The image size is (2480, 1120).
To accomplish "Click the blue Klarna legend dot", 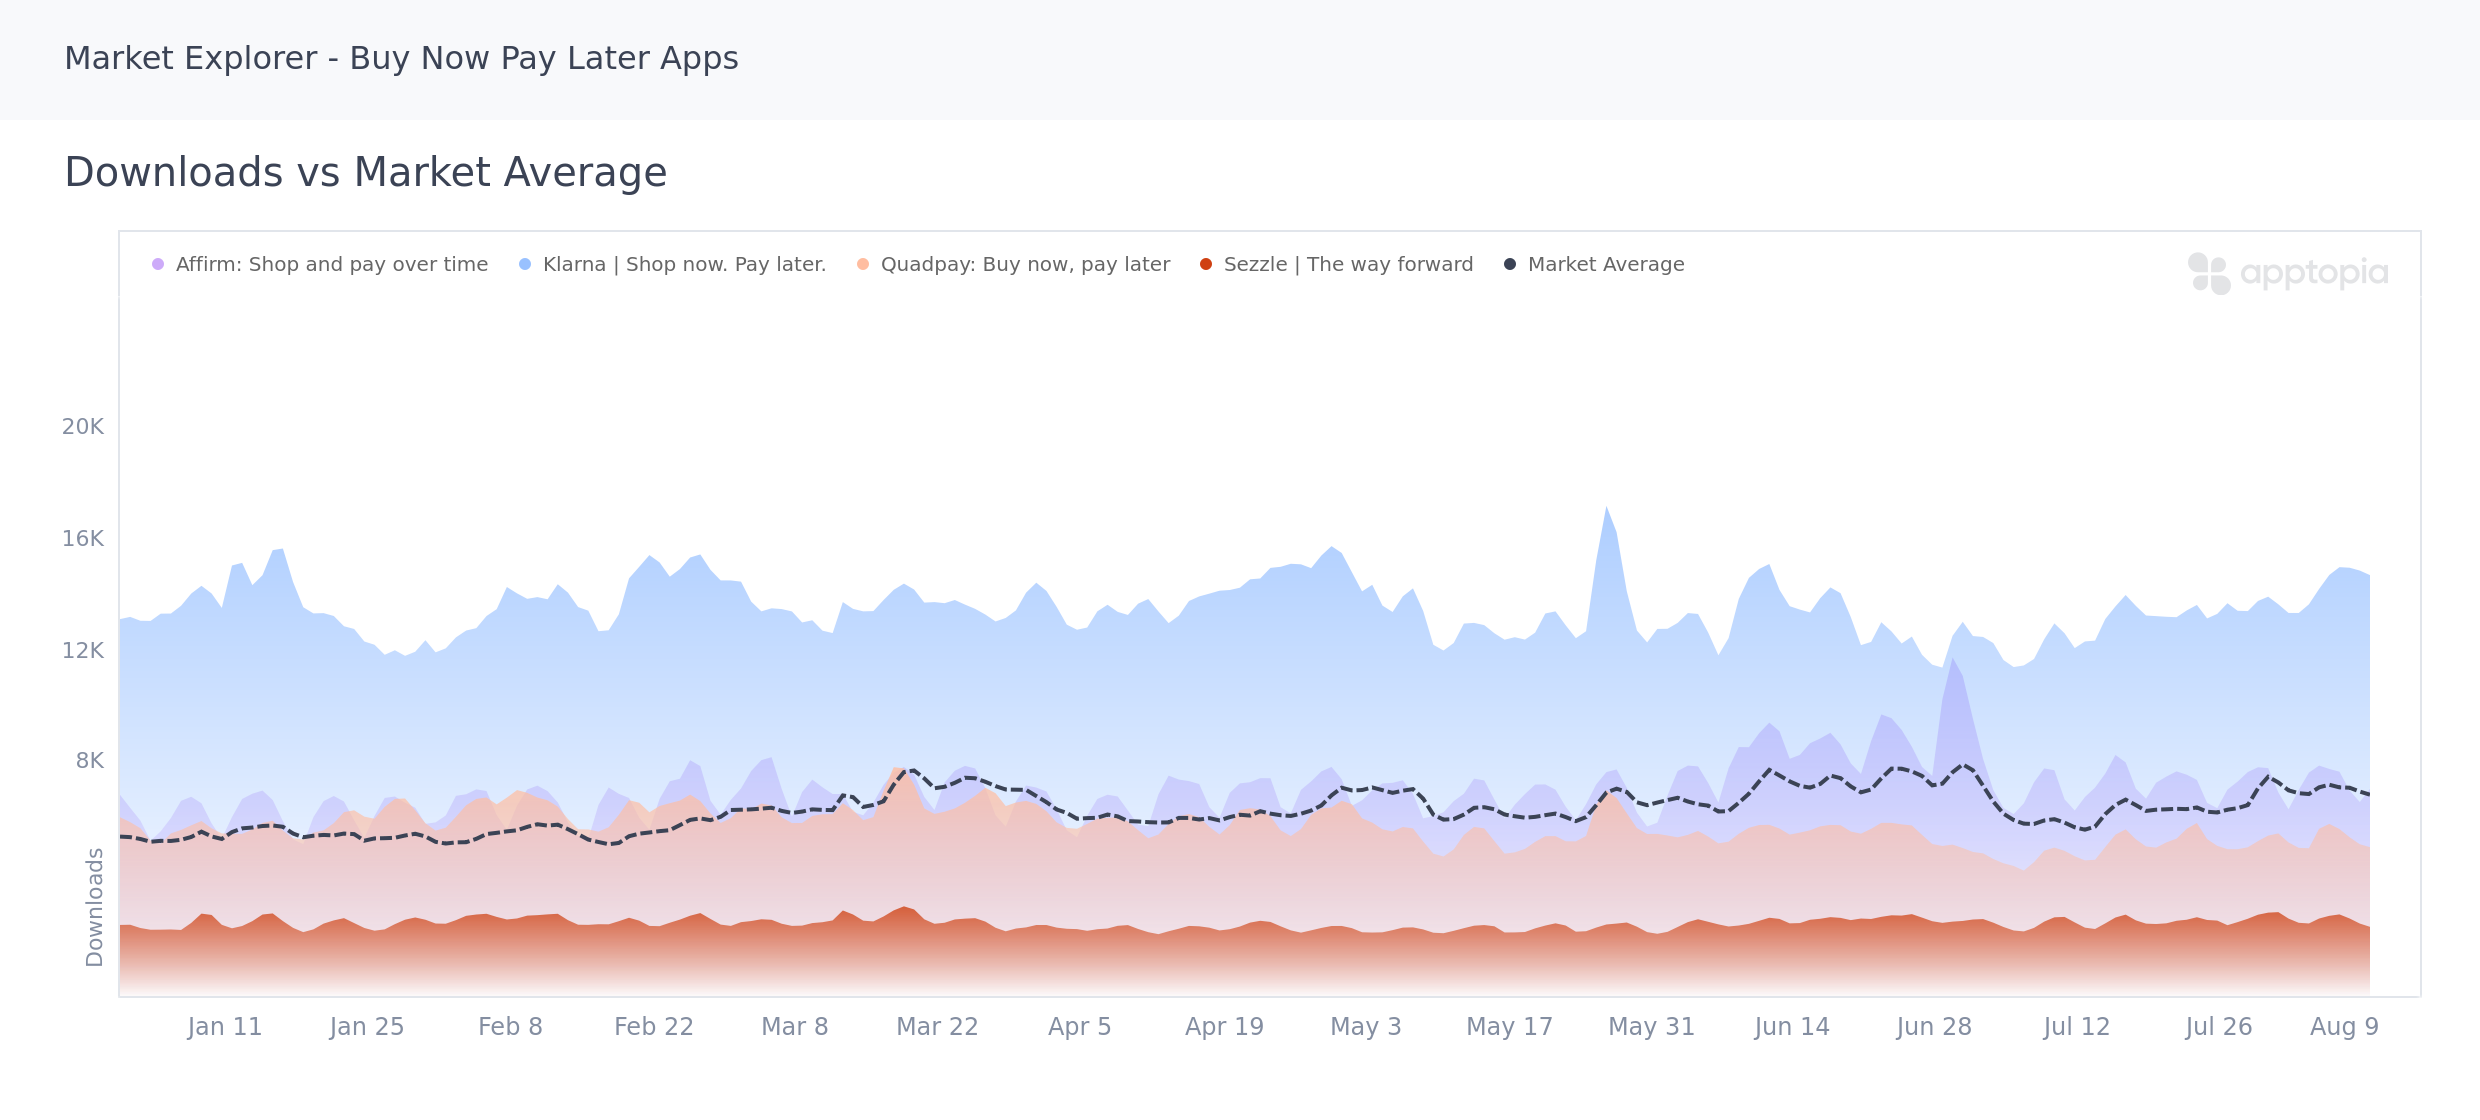I will (525, 264).
